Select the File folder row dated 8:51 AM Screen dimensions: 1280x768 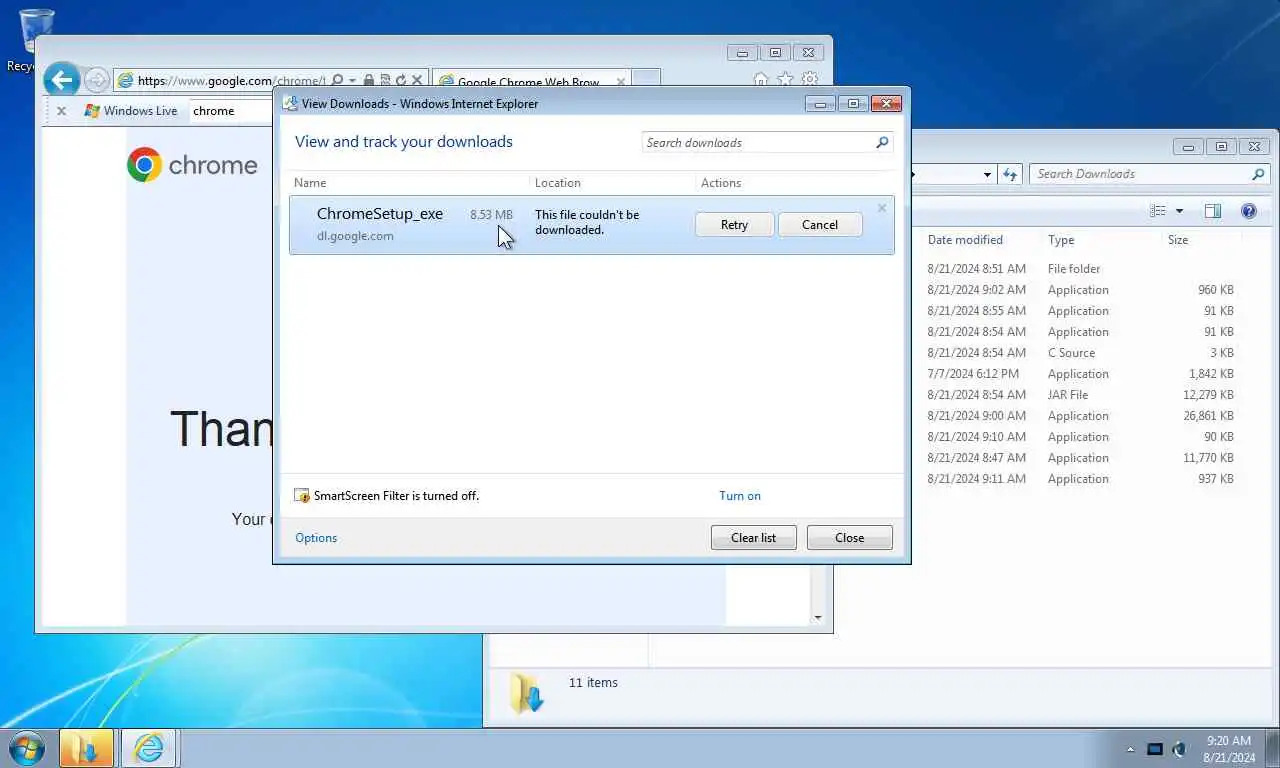tap(1080, 269)
